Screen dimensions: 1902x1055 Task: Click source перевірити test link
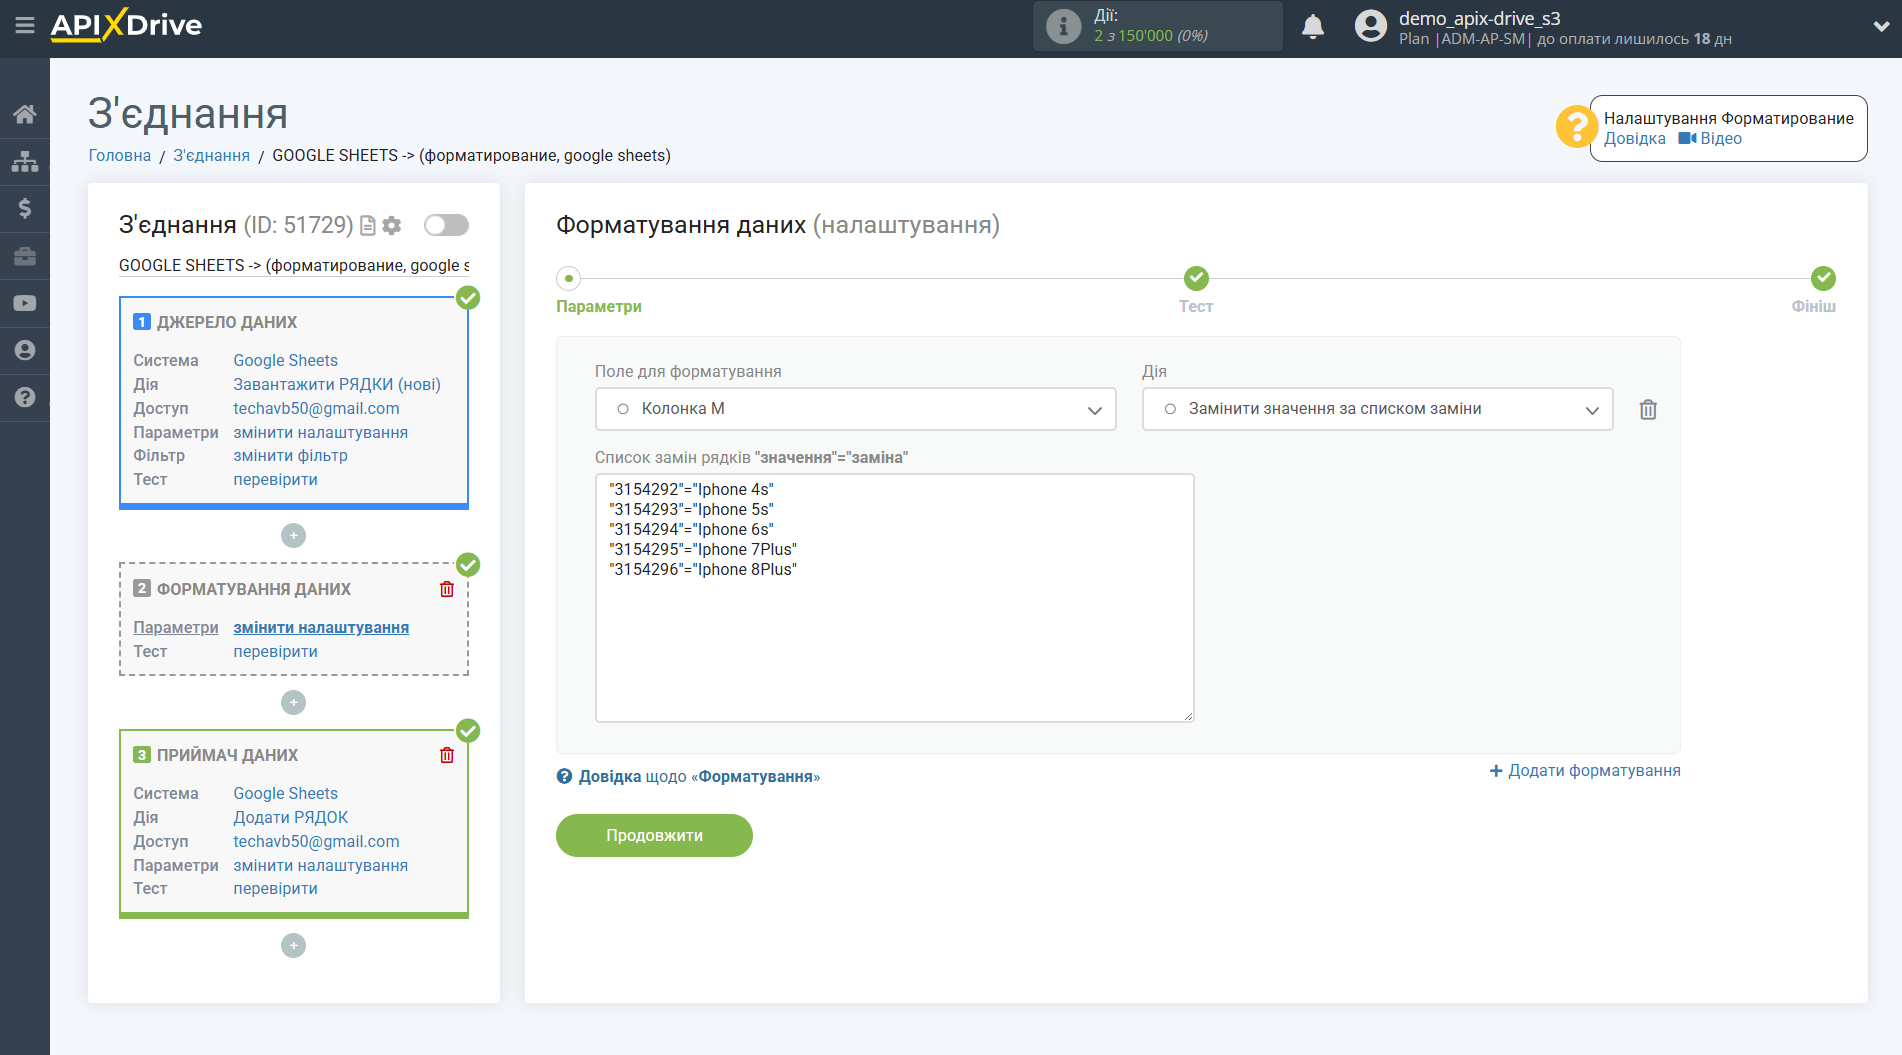tap(275, 479)
